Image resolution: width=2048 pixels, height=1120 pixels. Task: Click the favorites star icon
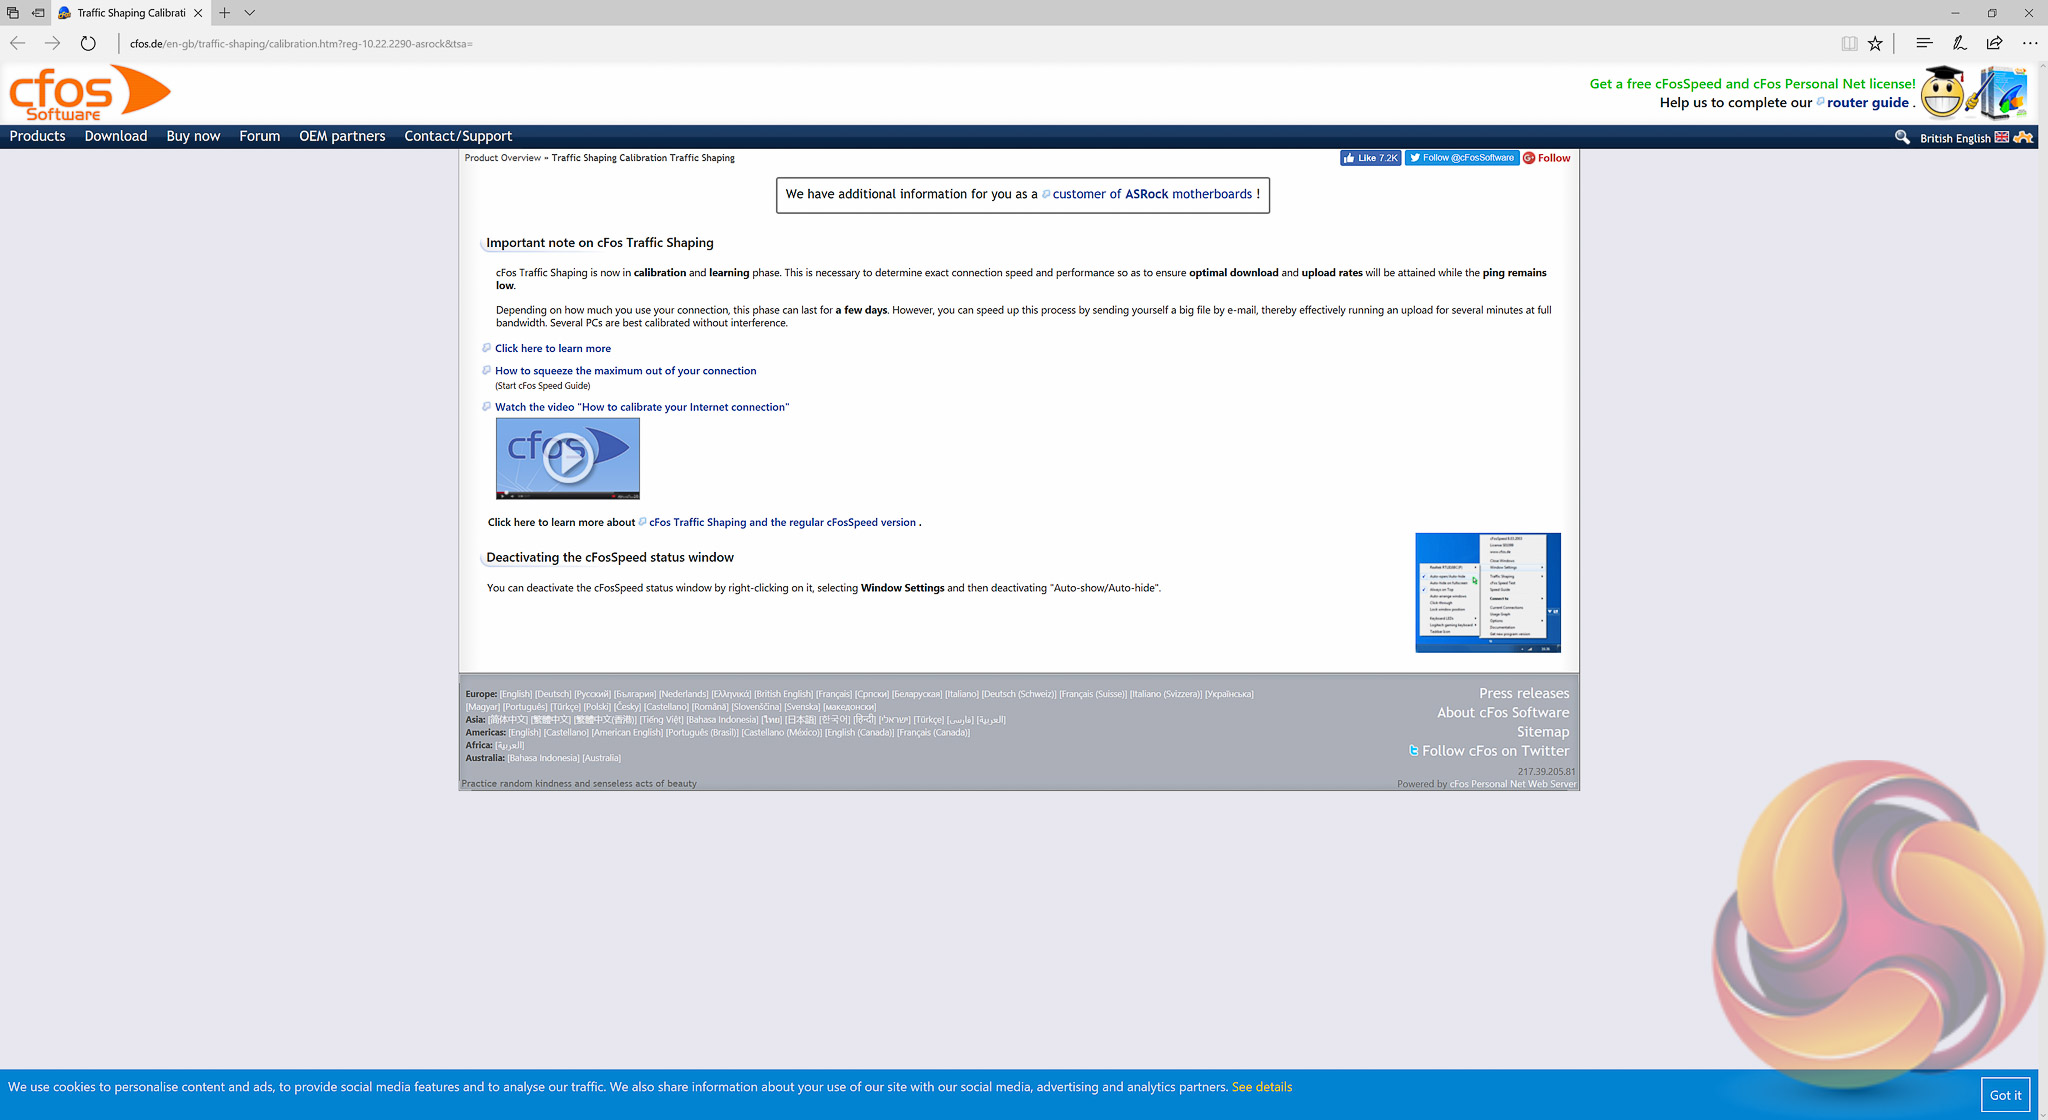coord(1875,43)
